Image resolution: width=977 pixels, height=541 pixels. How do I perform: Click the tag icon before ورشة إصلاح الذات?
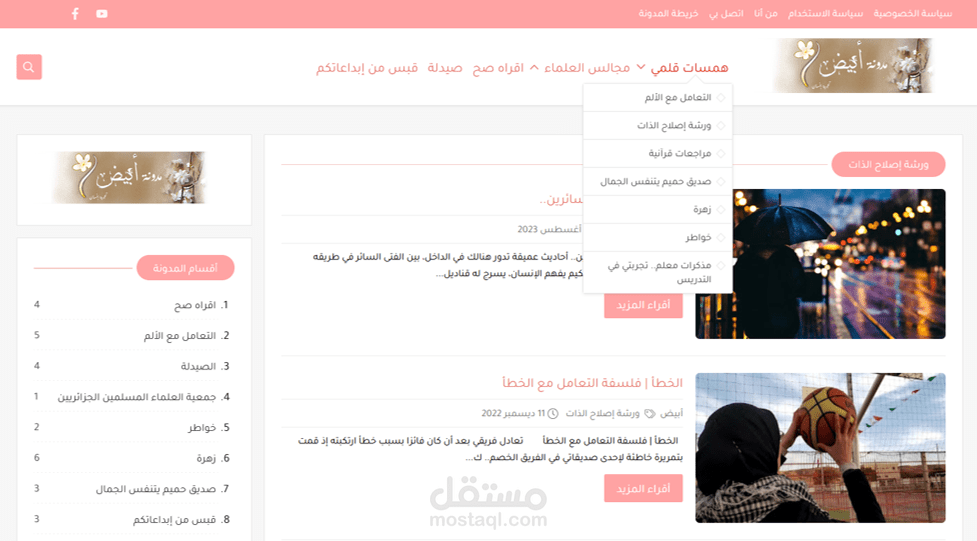click(650, 413)
